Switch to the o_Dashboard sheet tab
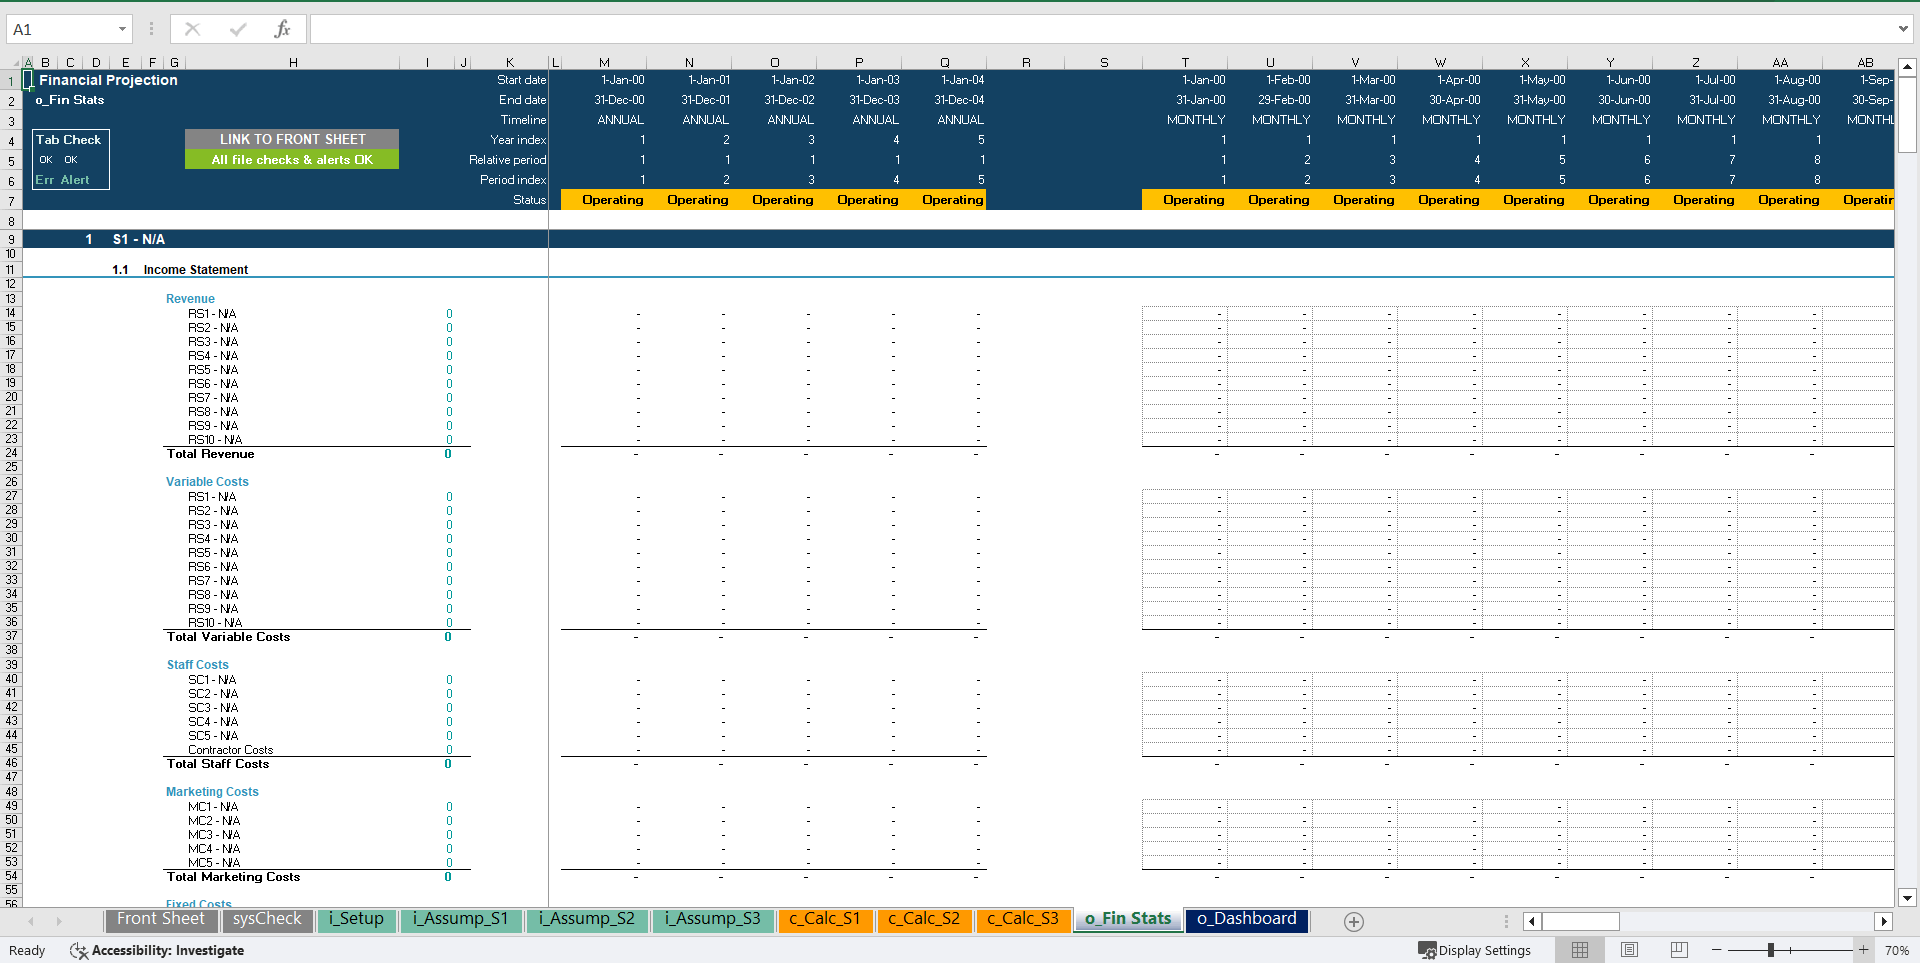Image resolution: width=1920 pixels, height=964 pixels. [1246, 919]
